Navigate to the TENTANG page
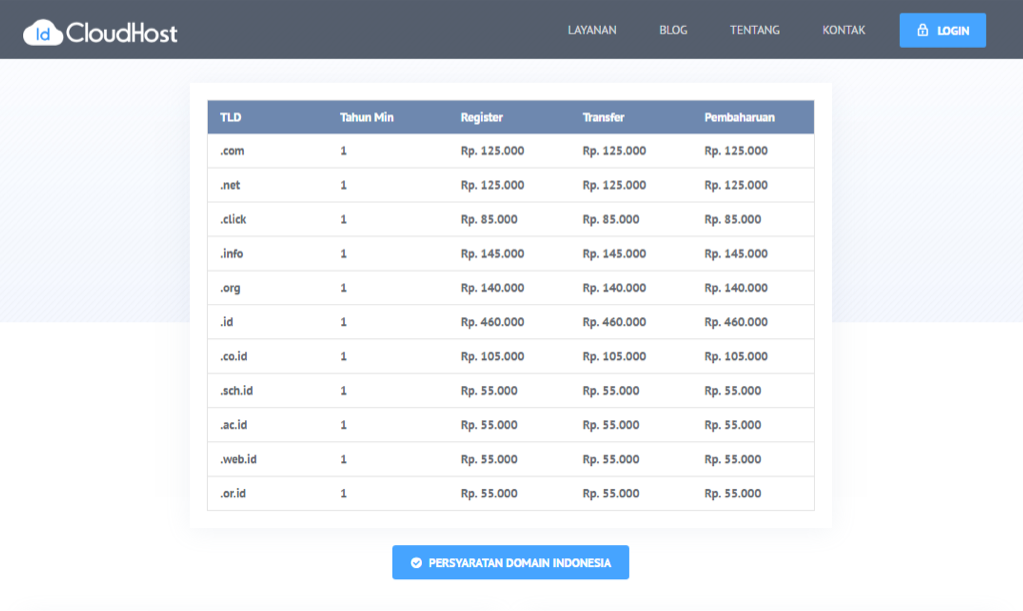1023x611 pixels. click(753, 30)
